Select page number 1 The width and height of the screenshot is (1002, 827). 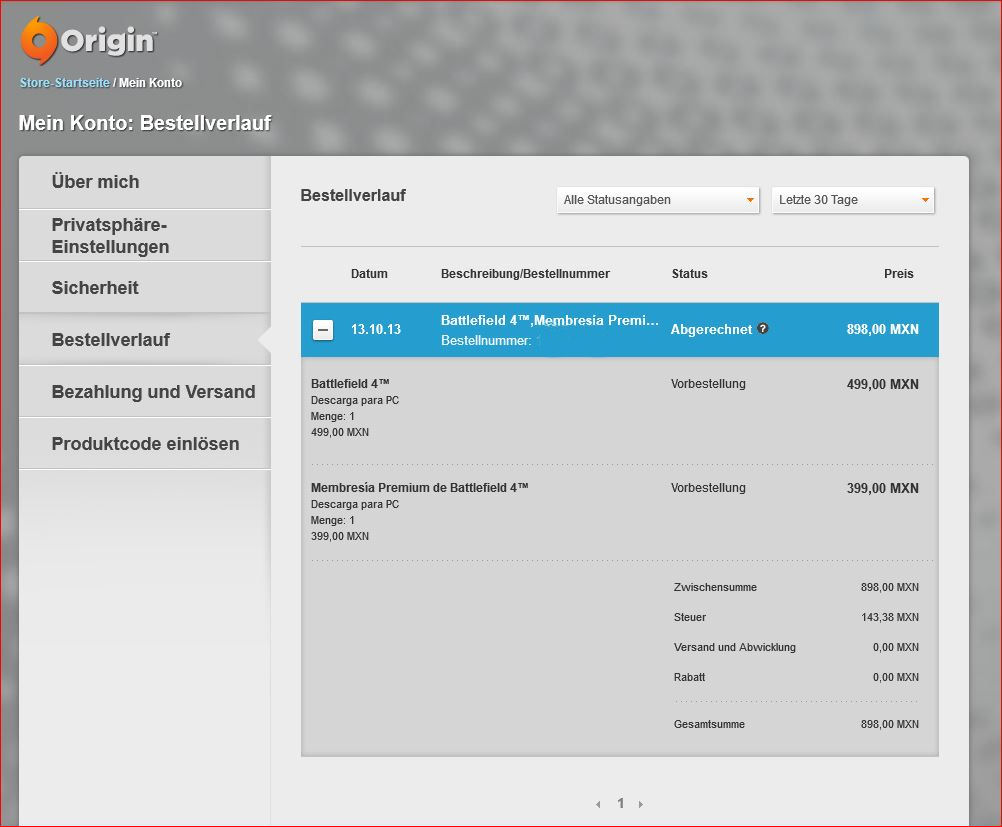tap(620, 803)
